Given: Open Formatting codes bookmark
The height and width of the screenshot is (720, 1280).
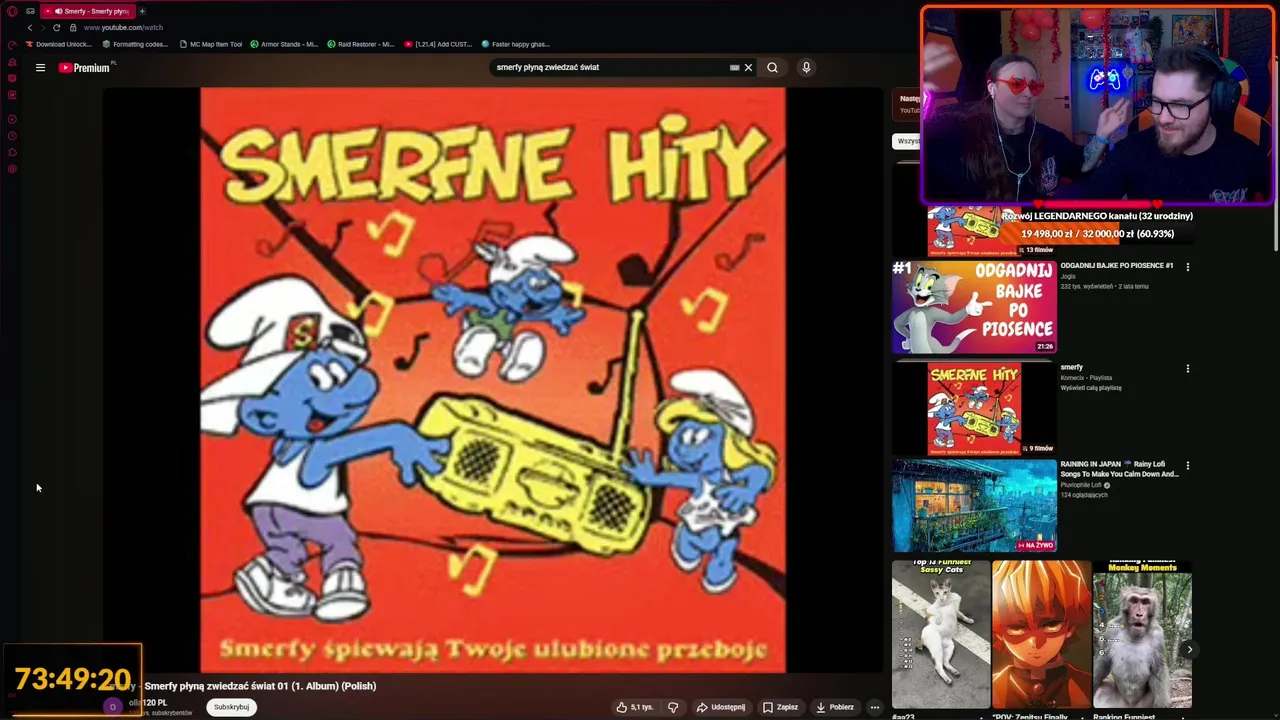Looking at the screenshot, I should coord(135,44).
